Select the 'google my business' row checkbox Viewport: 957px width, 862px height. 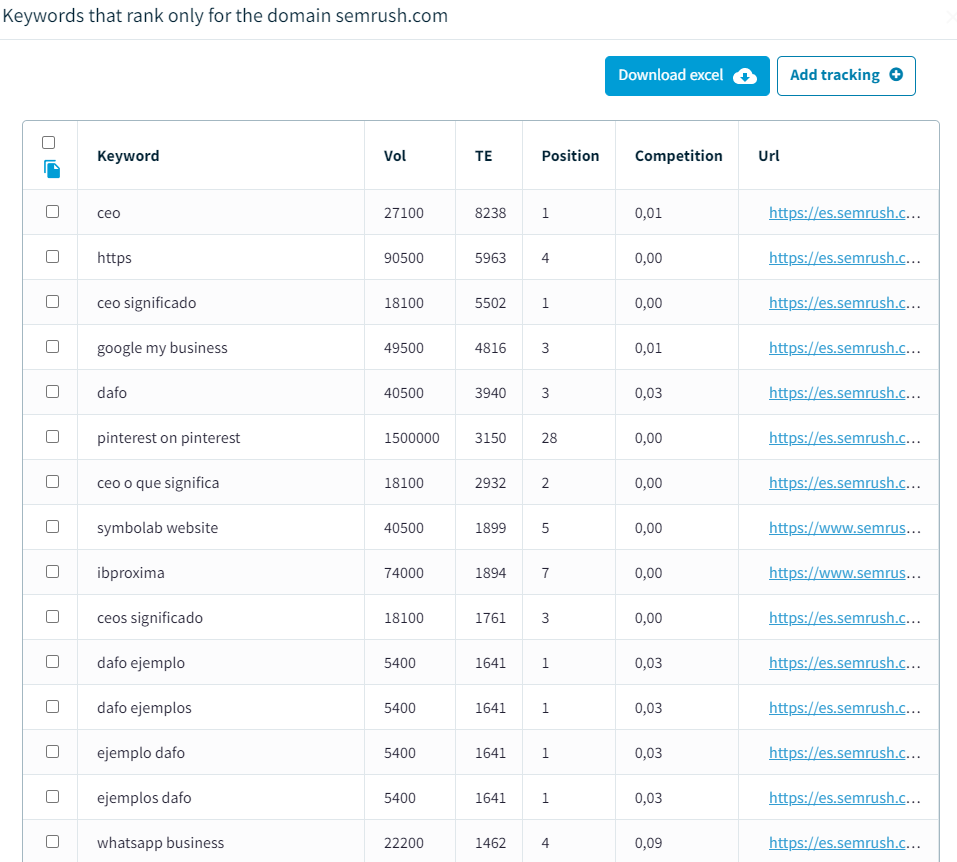52,347
